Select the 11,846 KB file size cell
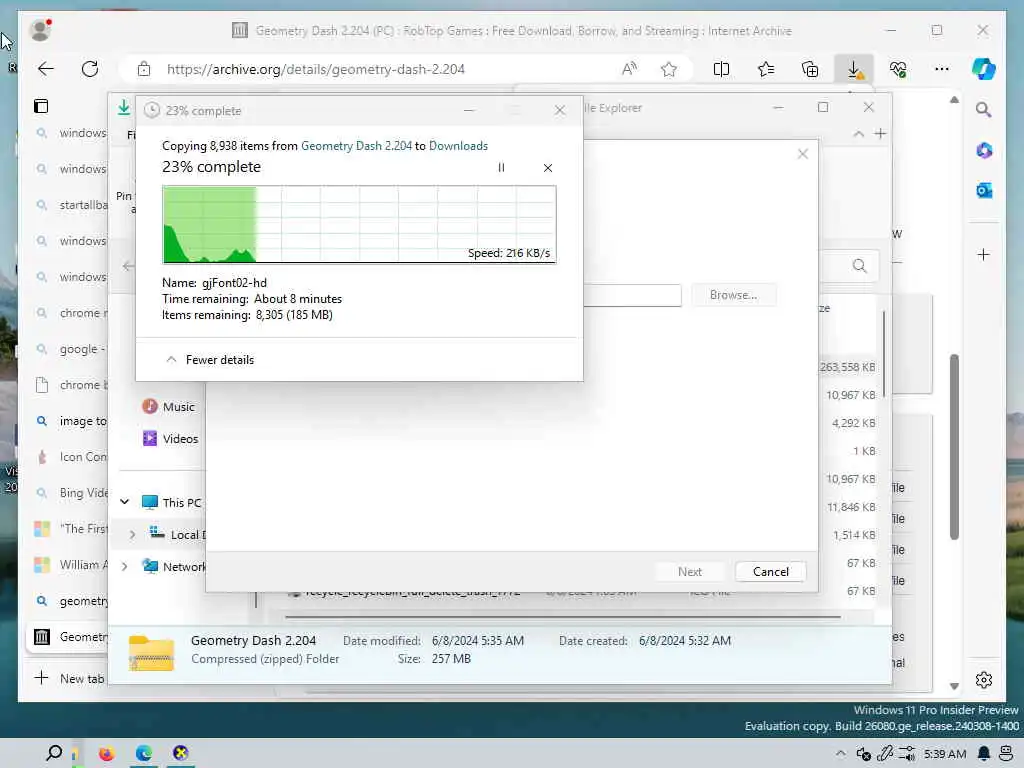This screenshot has width=1024, height=768. [851, 507]
